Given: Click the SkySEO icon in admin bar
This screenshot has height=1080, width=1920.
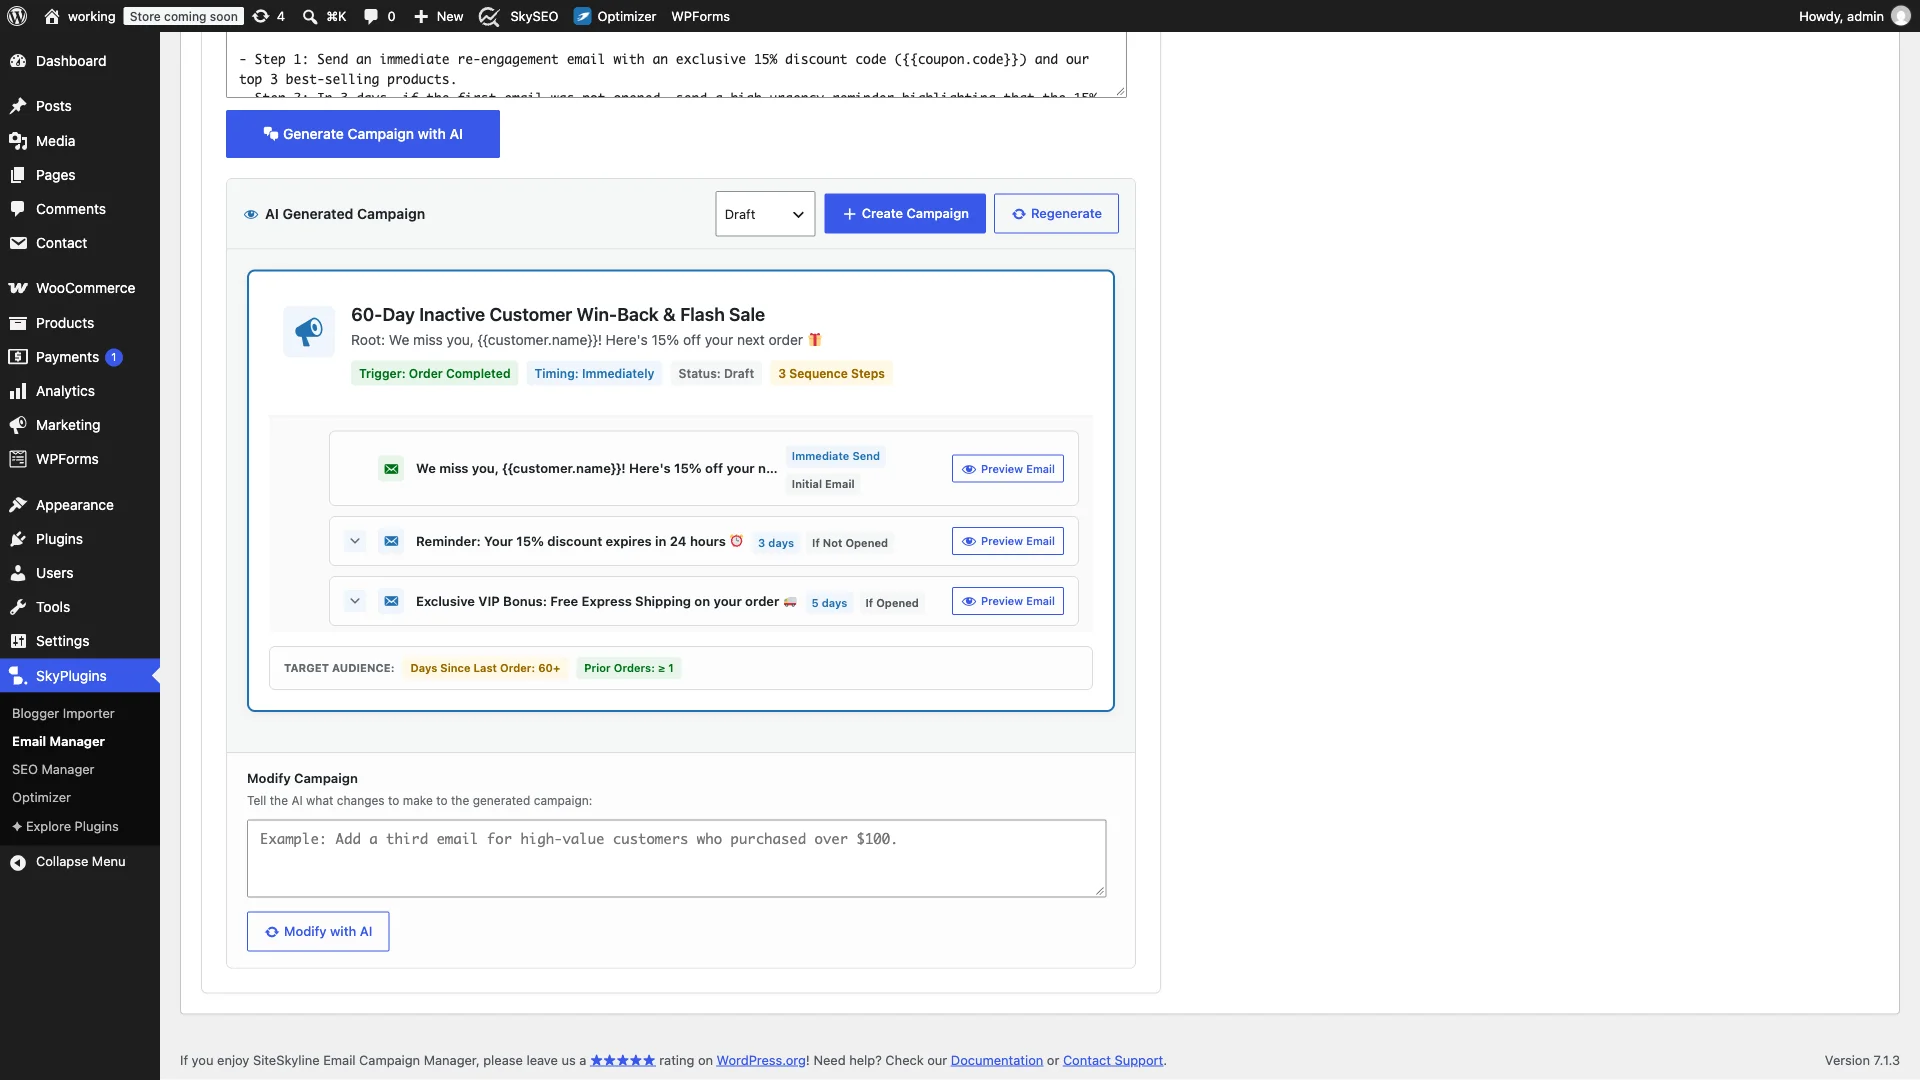Looking at the screenshot, I should click(x=489, y=16).
